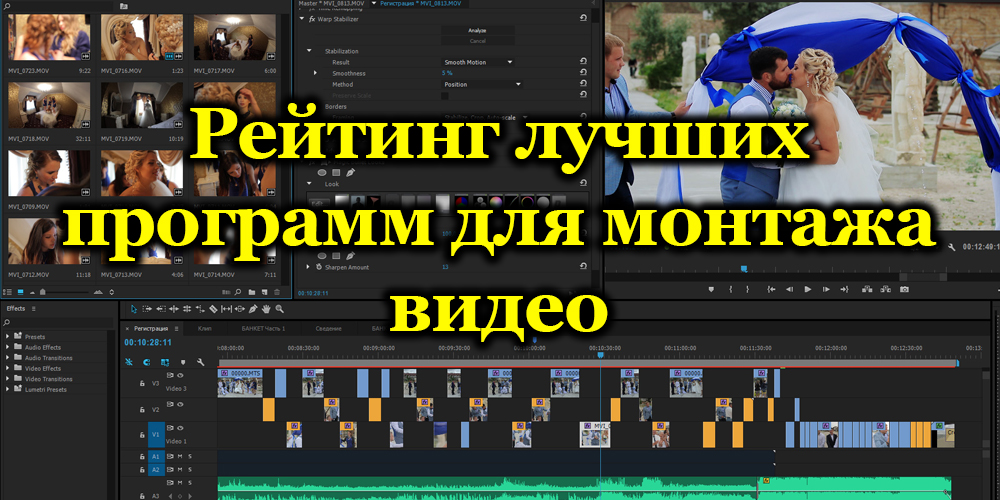Switch to the Сведение sequence tab

click(328, 328)
